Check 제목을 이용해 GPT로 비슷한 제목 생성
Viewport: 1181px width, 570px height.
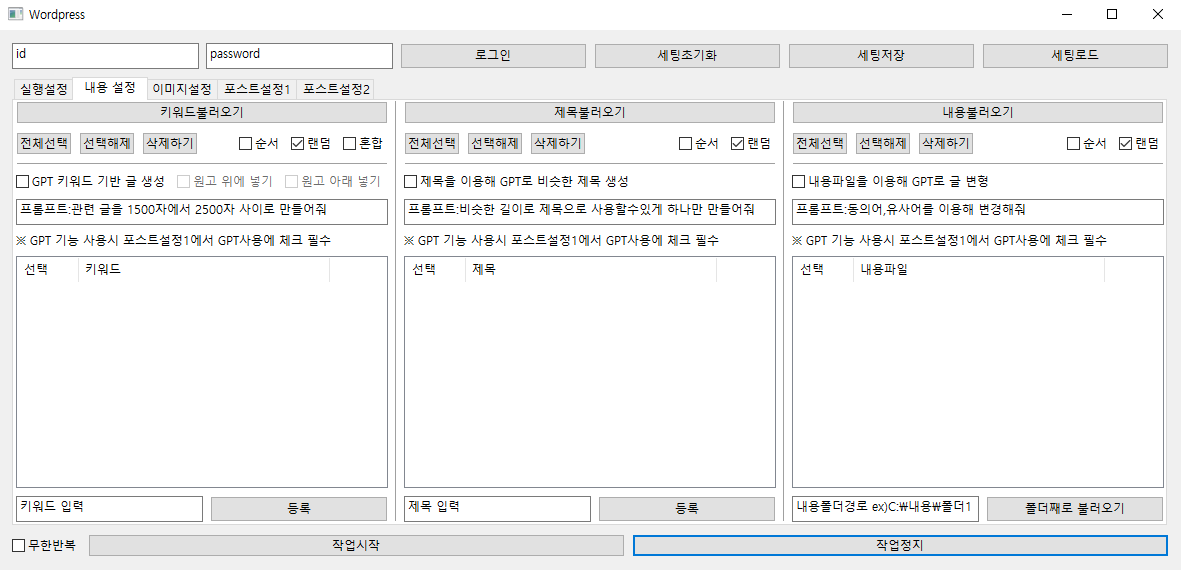tap(411, 182)
